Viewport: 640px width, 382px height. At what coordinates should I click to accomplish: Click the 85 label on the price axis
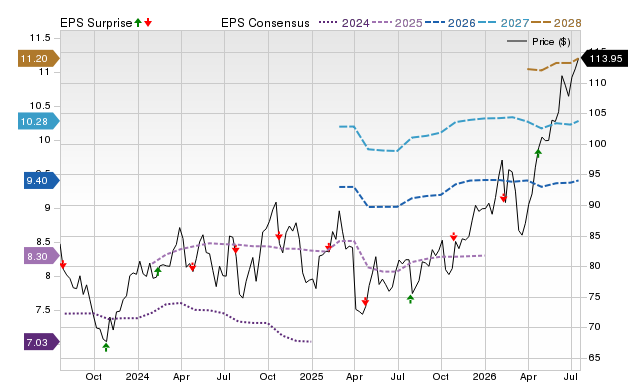point(595,235)
